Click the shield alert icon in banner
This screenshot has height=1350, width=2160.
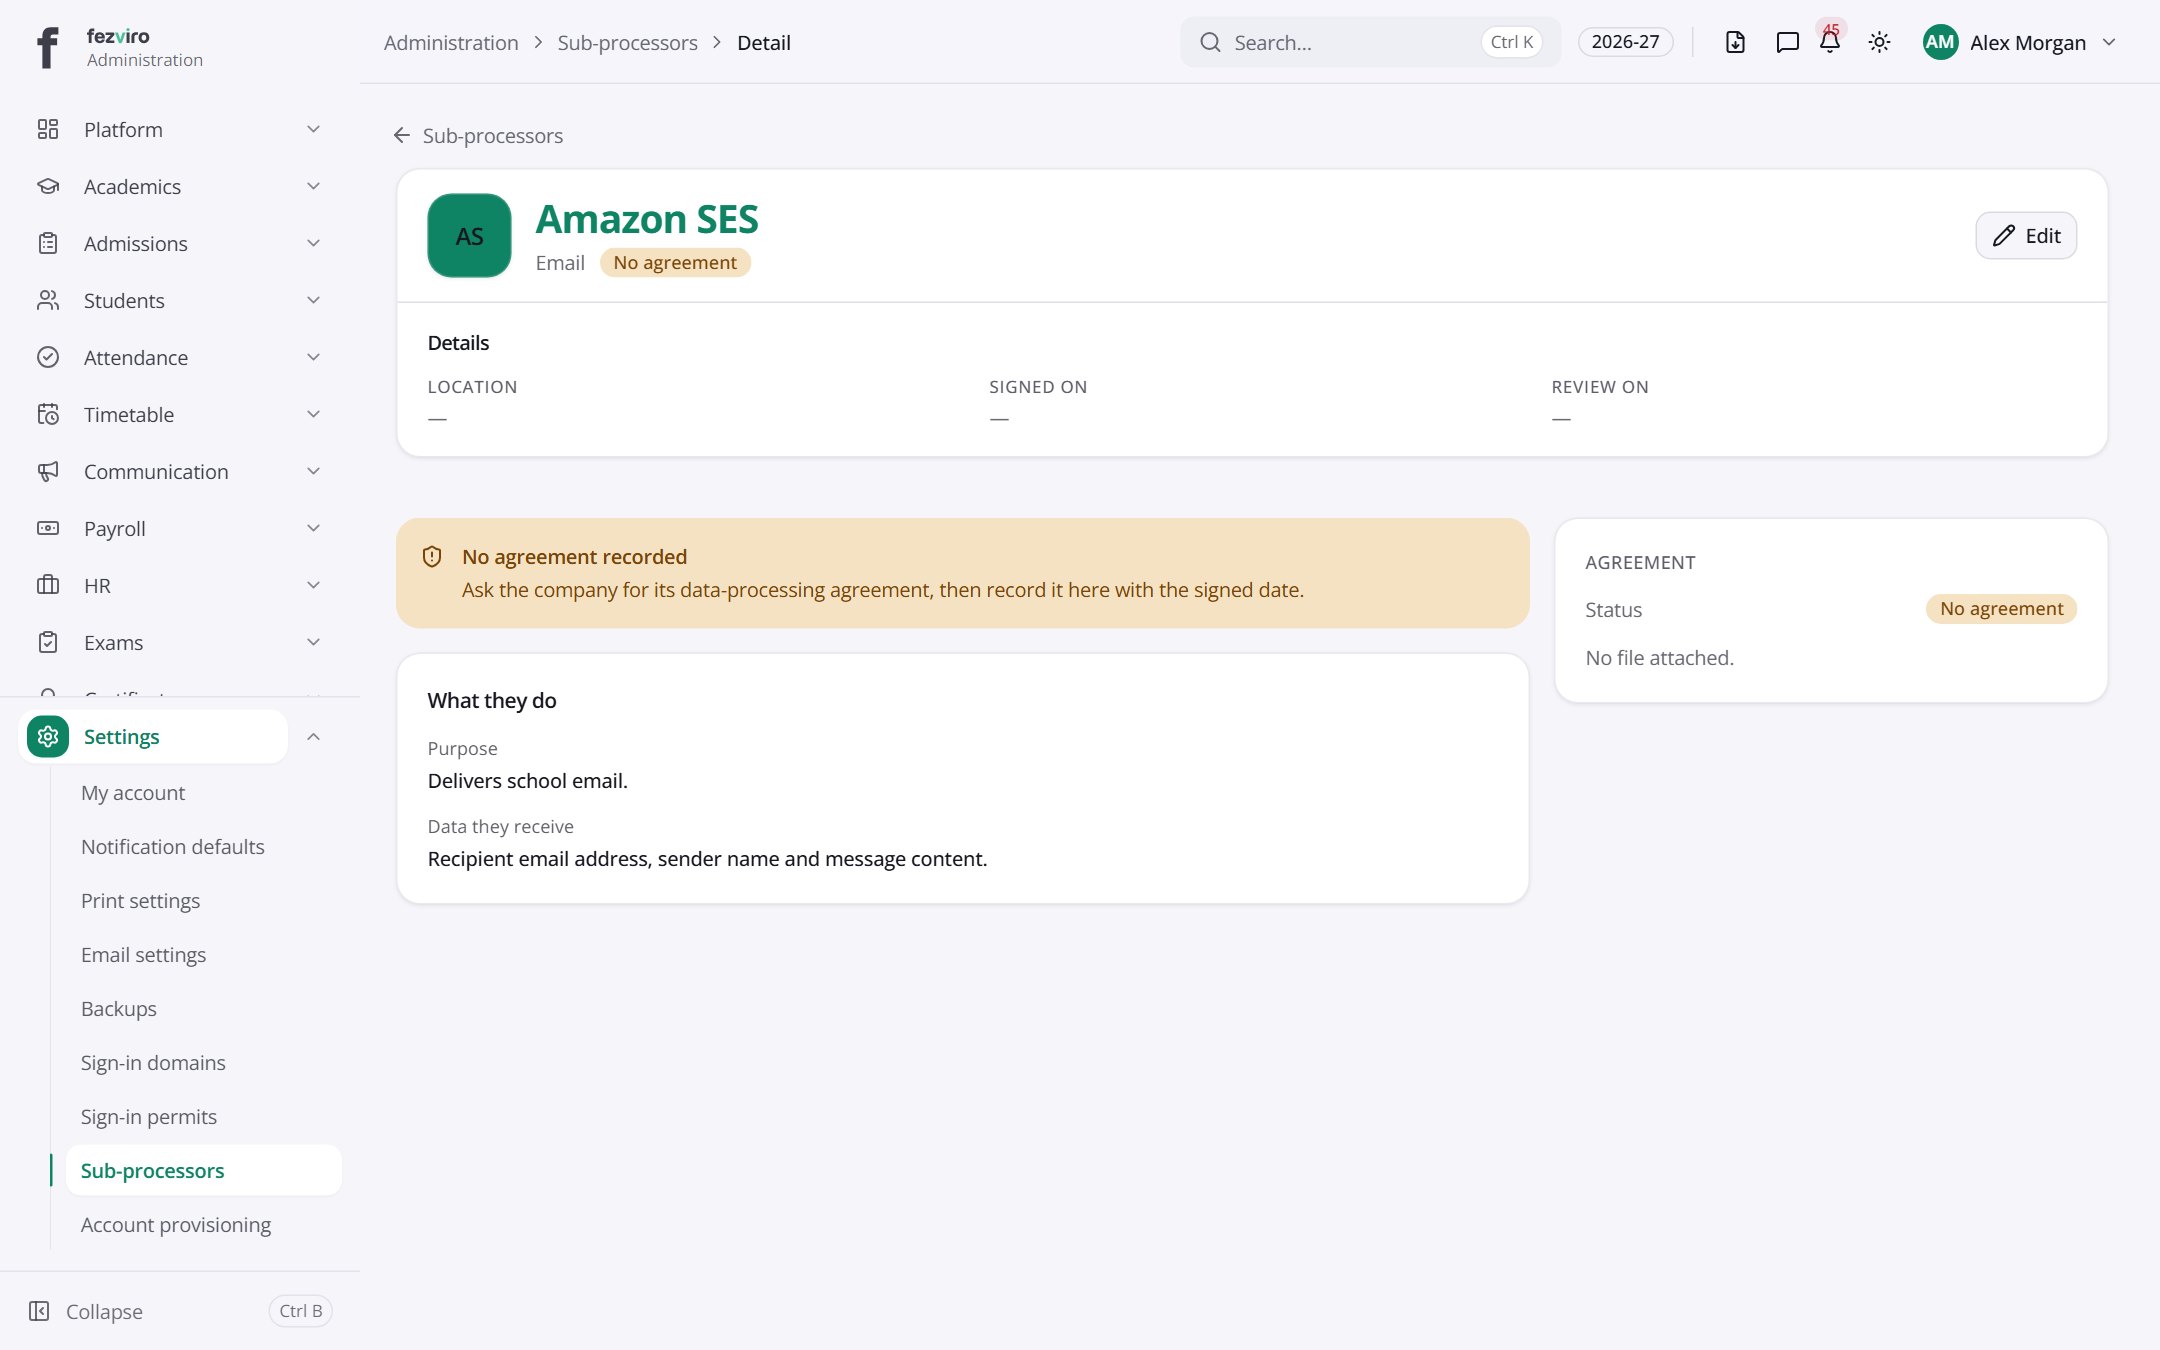coord(432,557)
